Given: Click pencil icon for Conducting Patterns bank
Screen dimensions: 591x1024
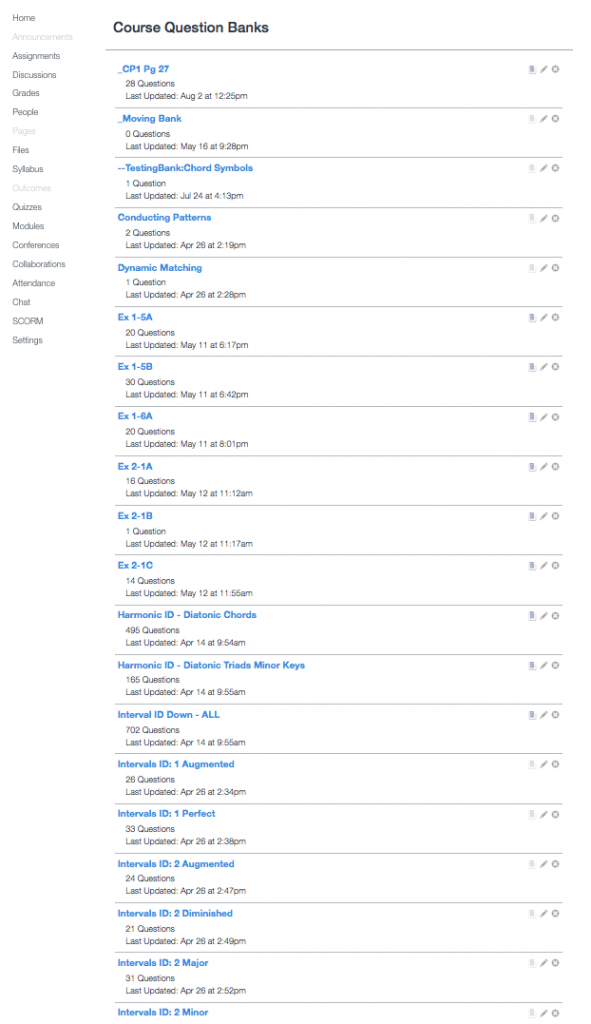Looking at the screenshot, I should [543, 219].
